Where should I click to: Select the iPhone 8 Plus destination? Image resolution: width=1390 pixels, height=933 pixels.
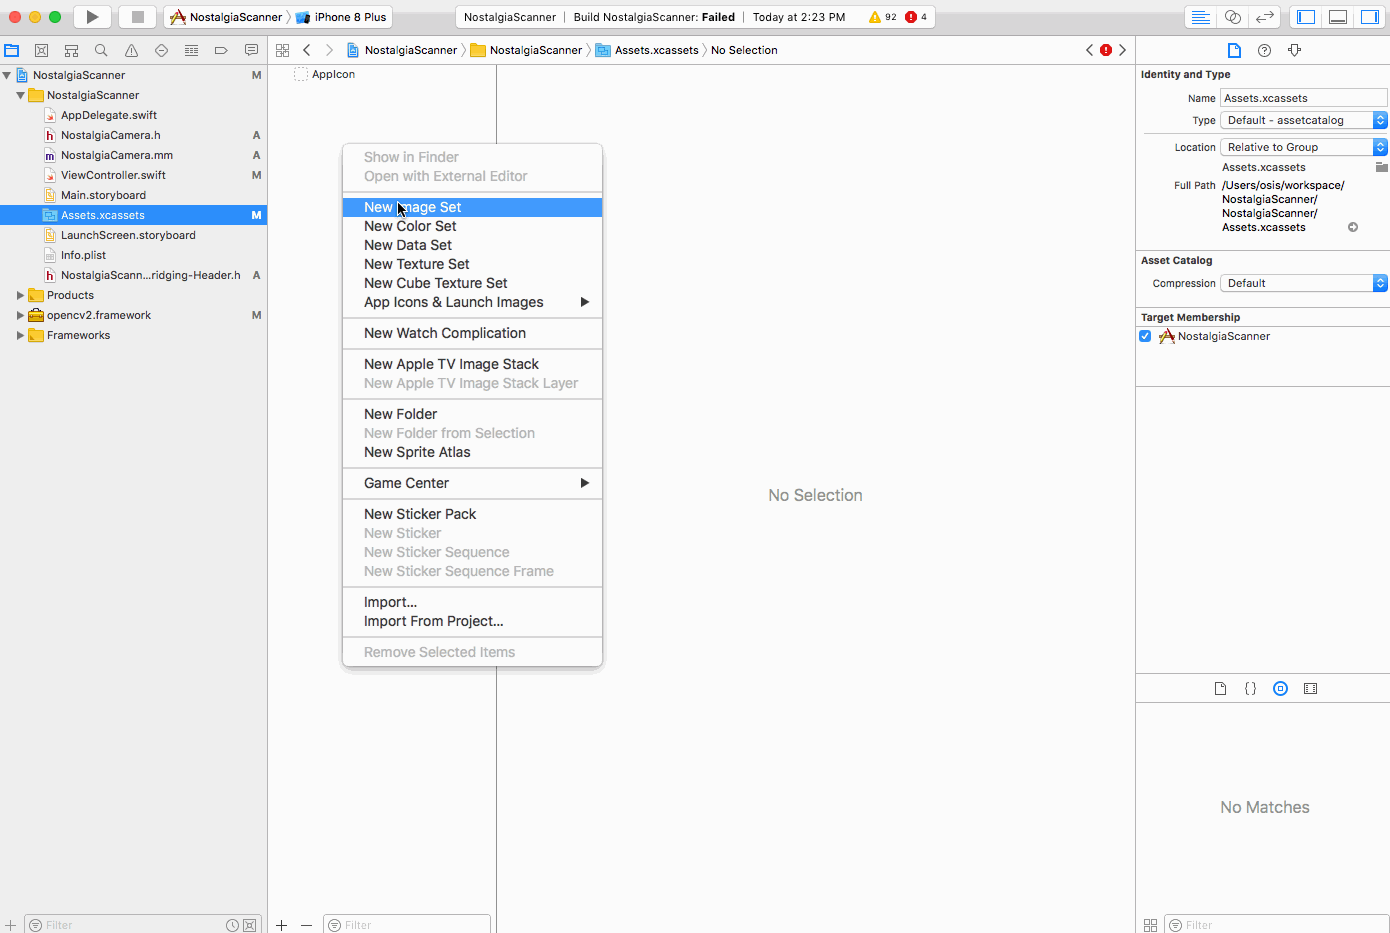pyautogui.click(x=341, y=17)
